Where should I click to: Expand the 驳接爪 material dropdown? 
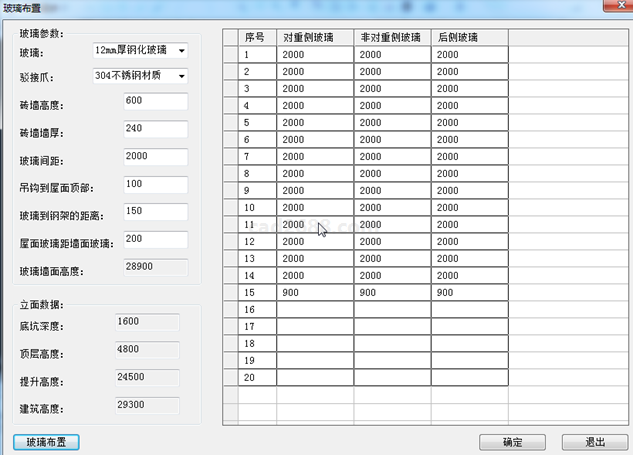click(181, 76)
